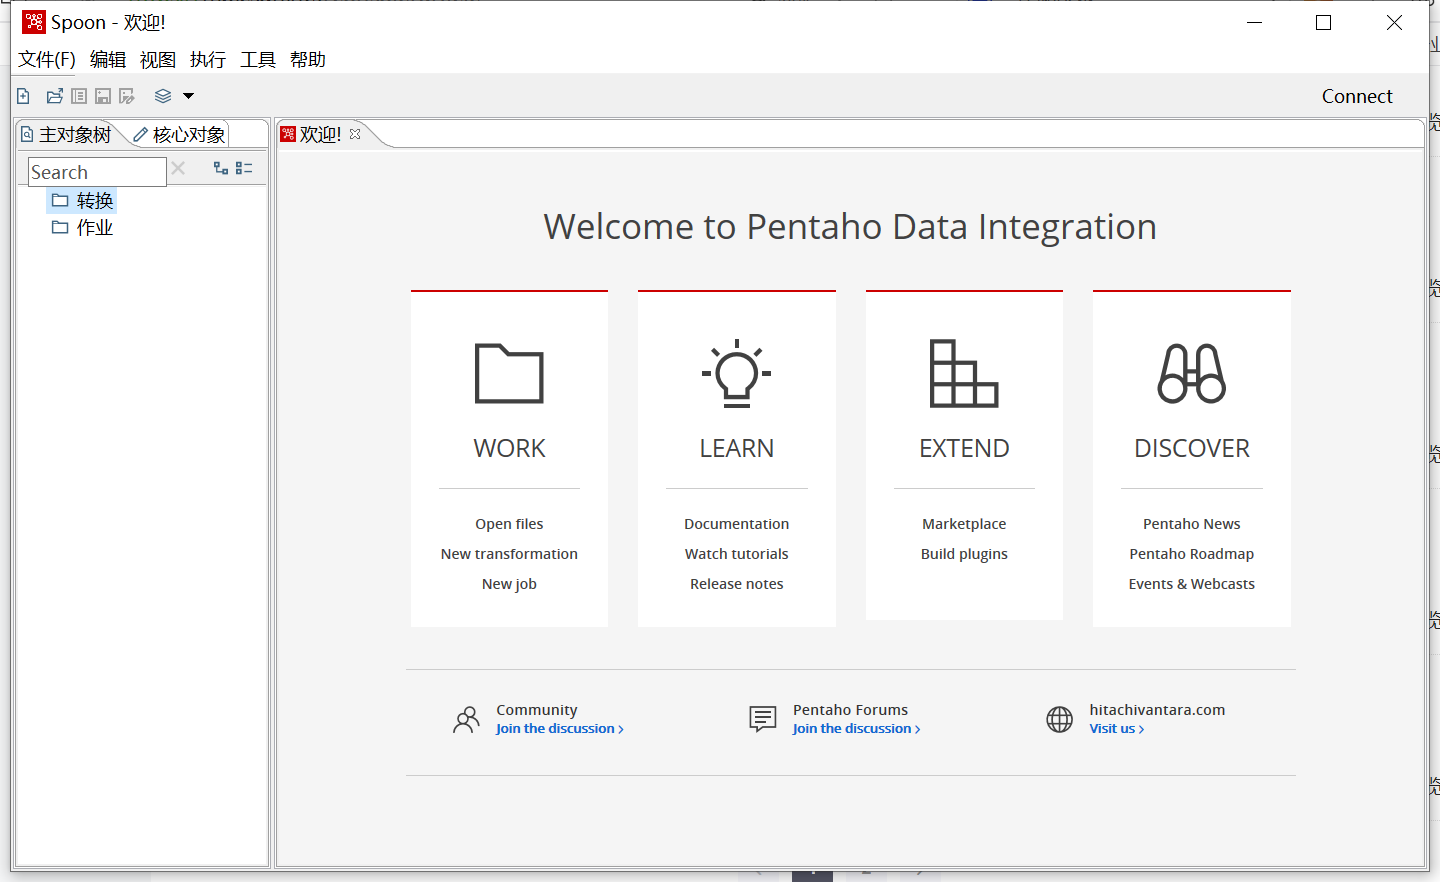Close the 欢迎! tab
The image size is (1440, 882).
point(355,134)
